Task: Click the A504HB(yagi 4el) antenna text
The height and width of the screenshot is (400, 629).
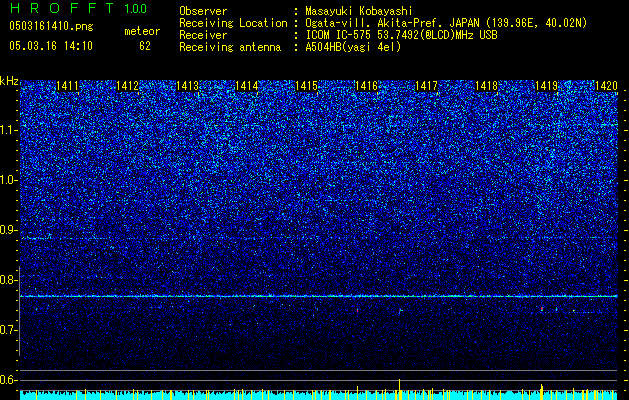Action: [x=353, y=47]
